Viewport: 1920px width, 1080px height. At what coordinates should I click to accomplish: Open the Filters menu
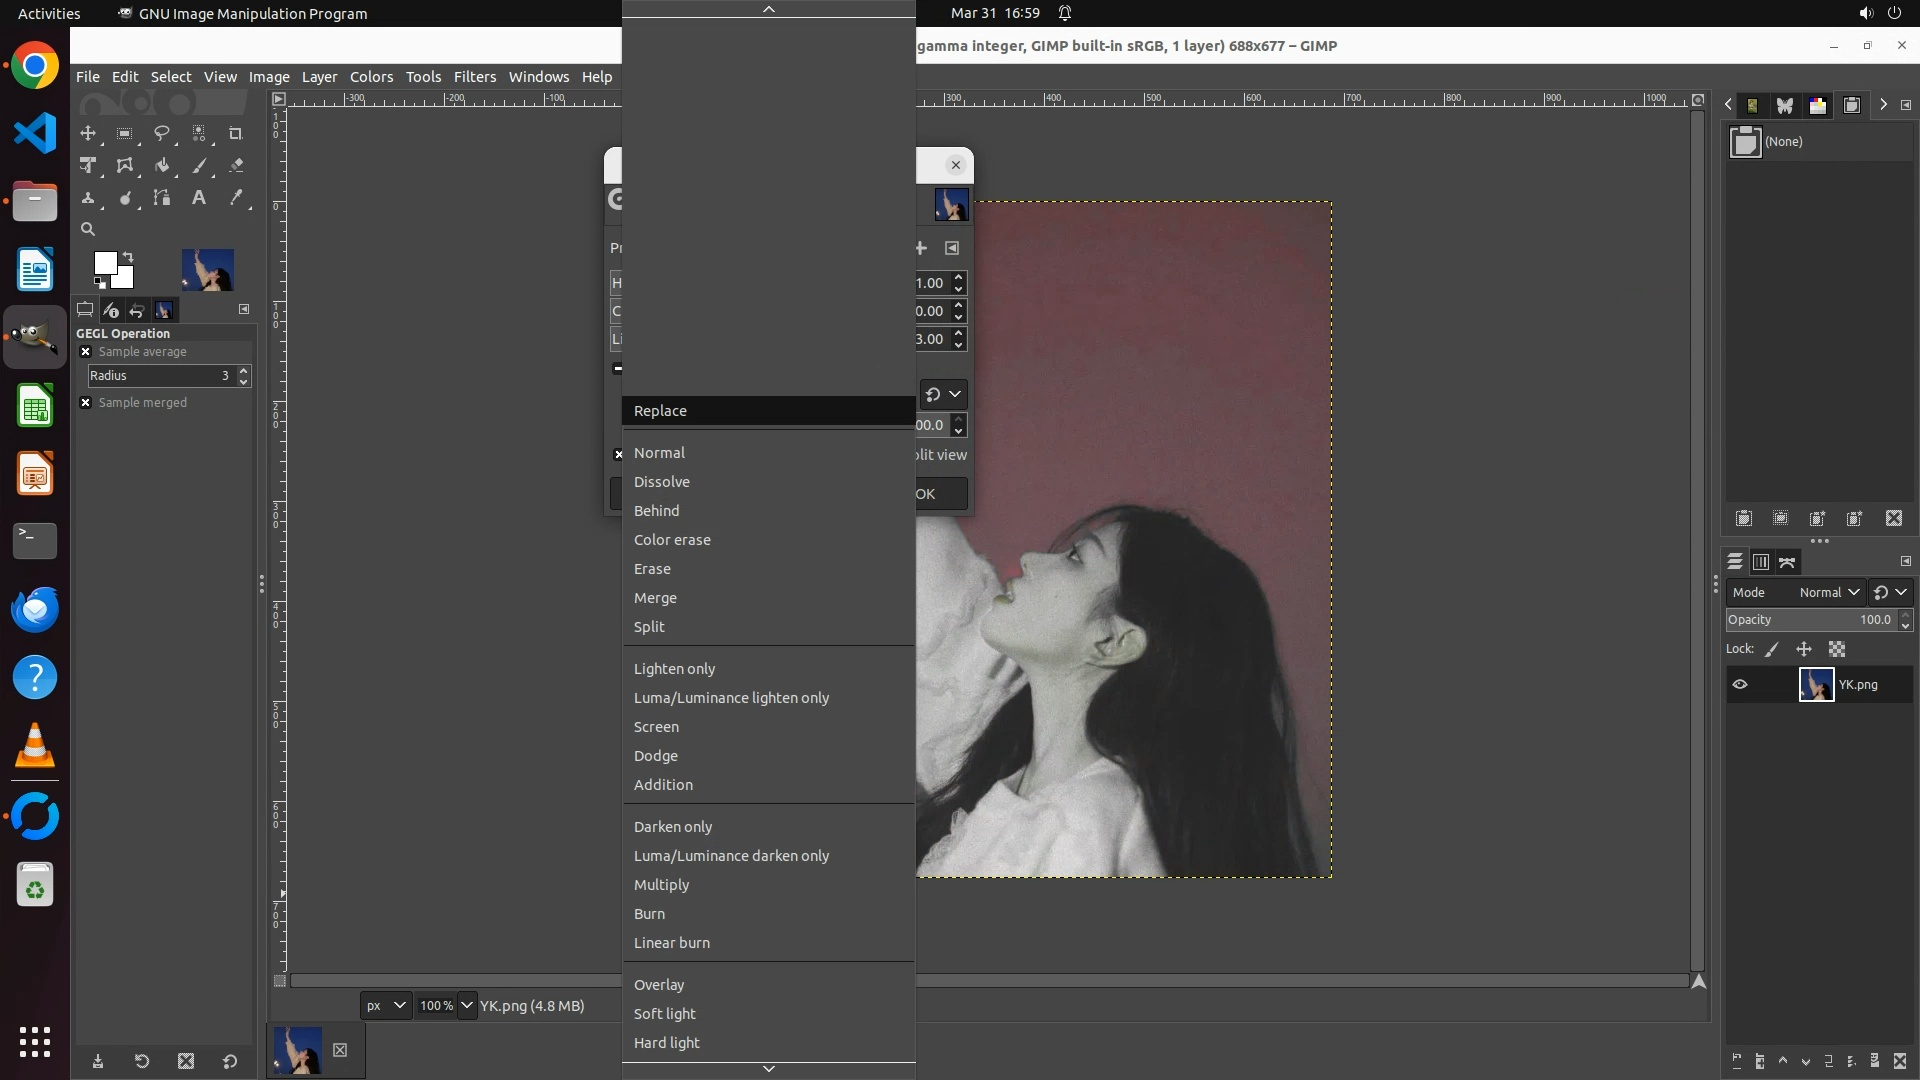(x=474, y=77)
